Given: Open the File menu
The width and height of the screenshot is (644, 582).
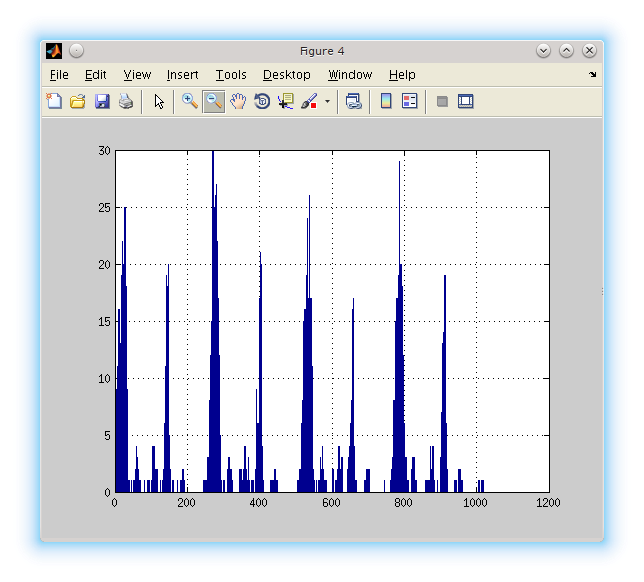Looking at the screenshot, I should pyautogui.click(x=59, y=75).
